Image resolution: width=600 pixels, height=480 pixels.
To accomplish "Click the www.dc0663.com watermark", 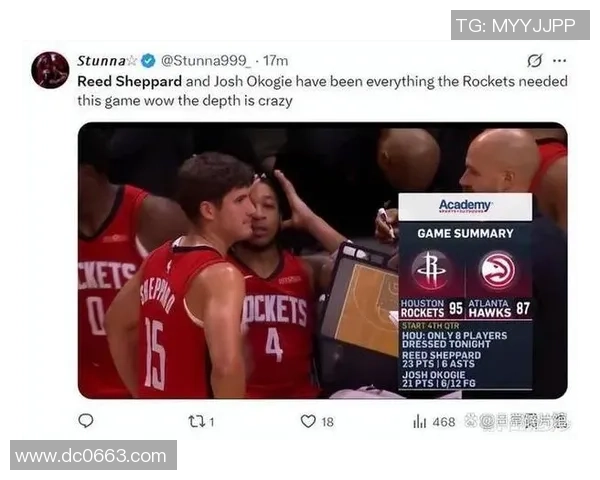I will pos(93,455).
